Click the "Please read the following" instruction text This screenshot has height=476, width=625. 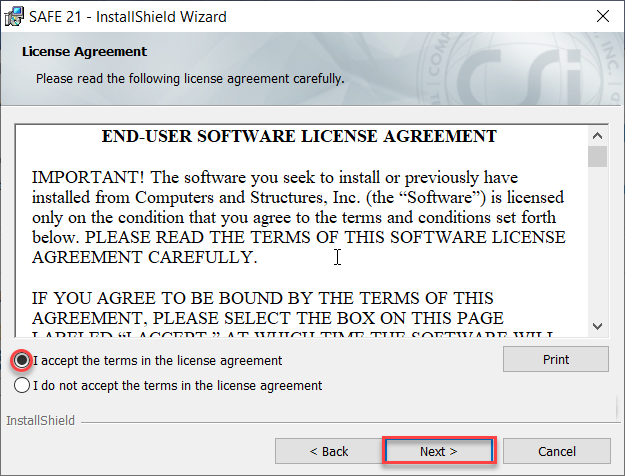coord(190,78)
